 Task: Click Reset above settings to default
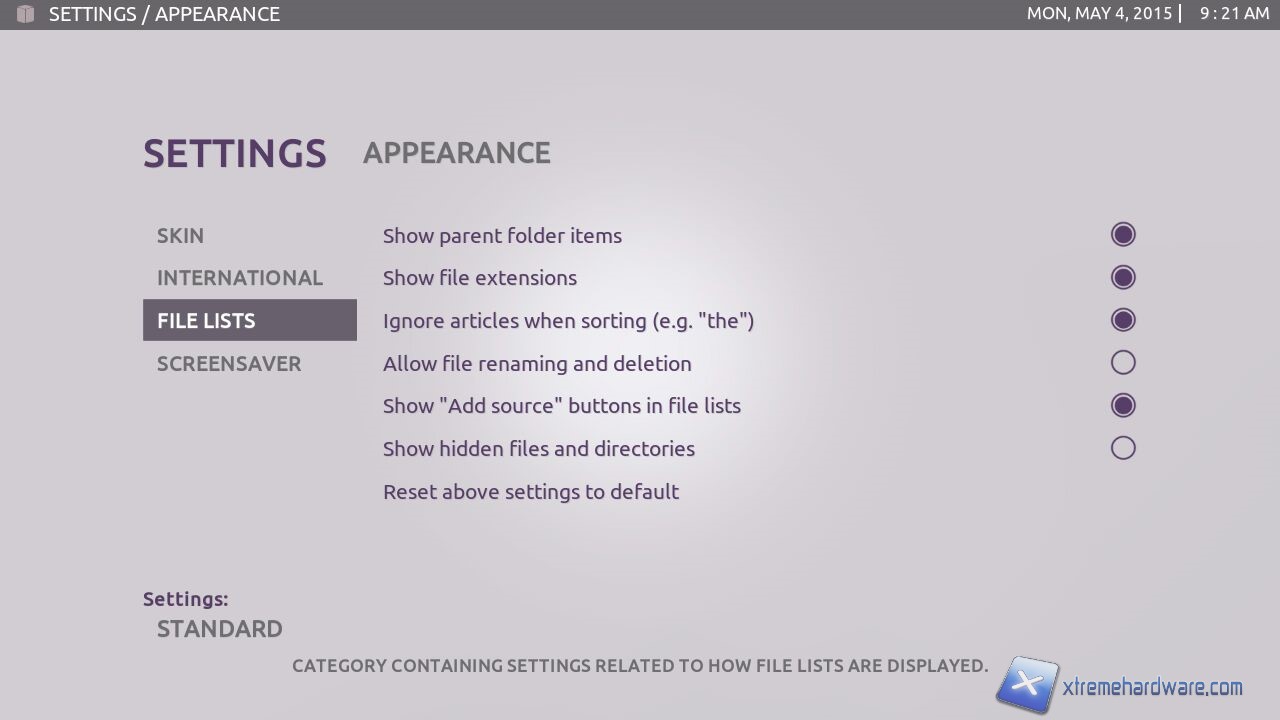point(531,492)
